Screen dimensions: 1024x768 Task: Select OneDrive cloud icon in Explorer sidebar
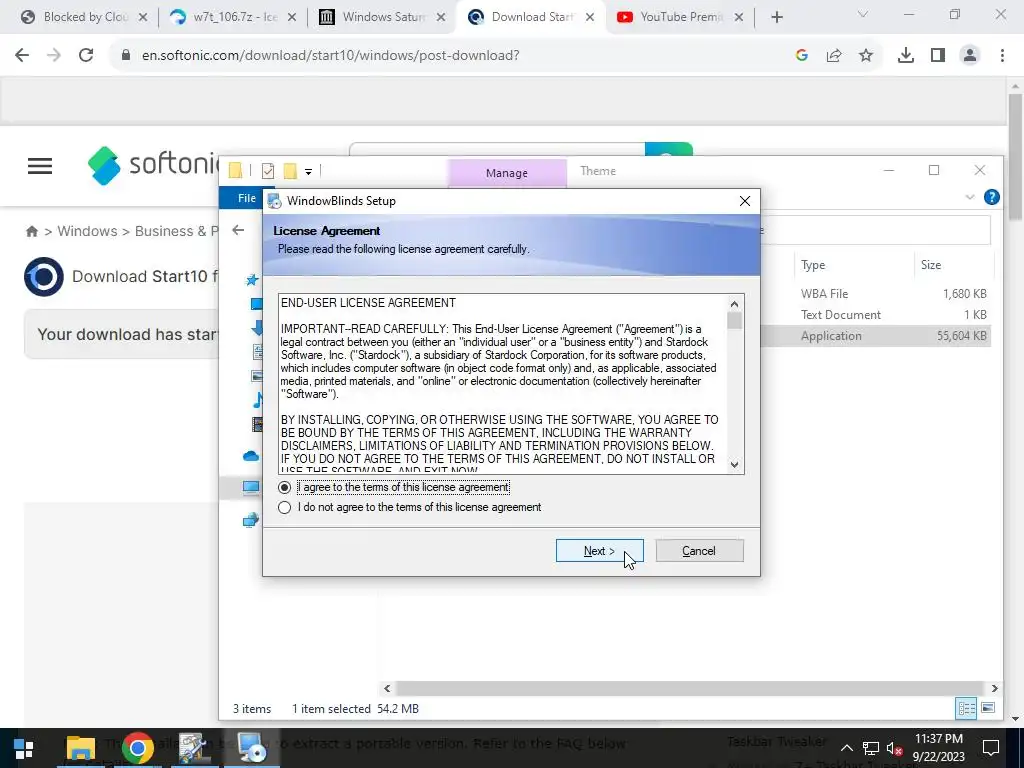coord(251,456)
